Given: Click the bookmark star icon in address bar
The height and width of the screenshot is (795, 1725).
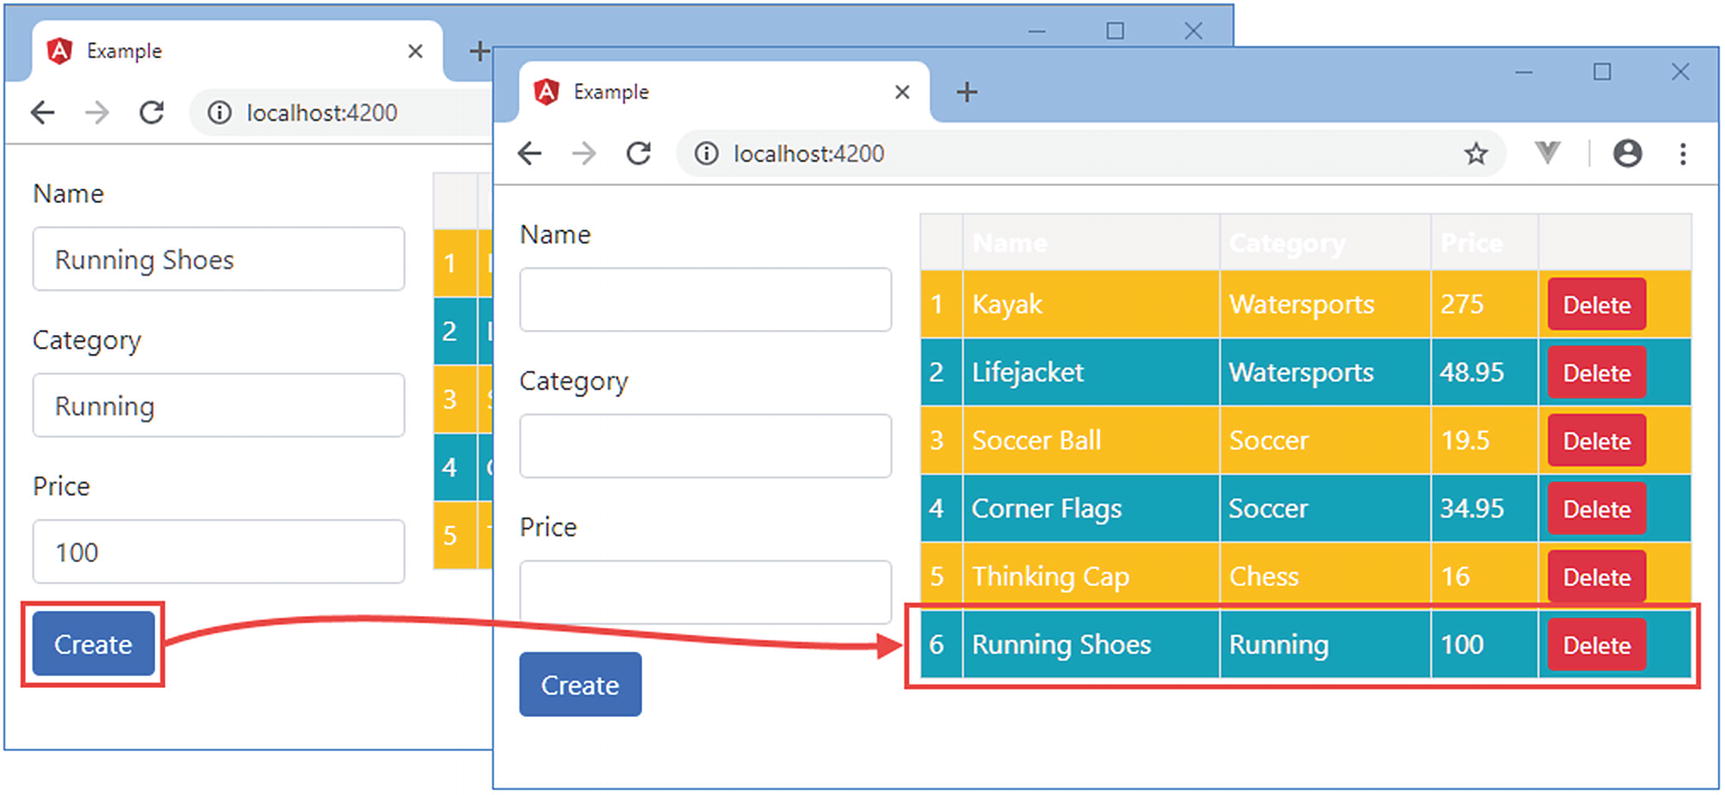Looking at the screenshot, I should pyautogui.click(x=1475, y=154).
